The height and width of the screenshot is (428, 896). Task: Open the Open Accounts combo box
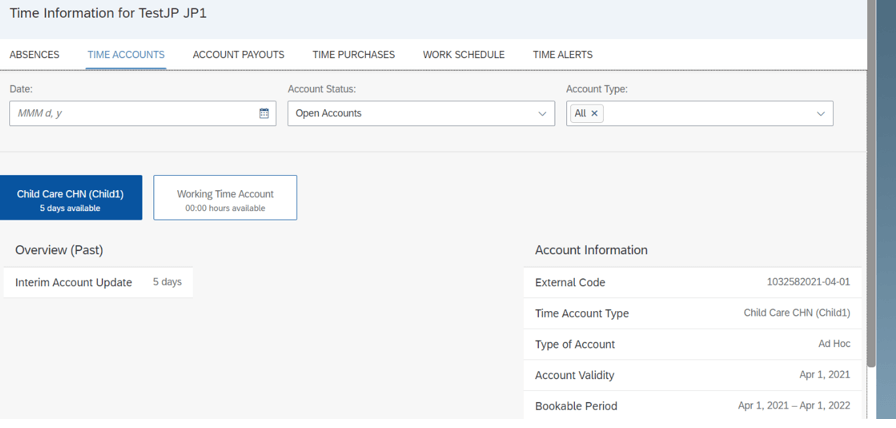coord(421,113)
